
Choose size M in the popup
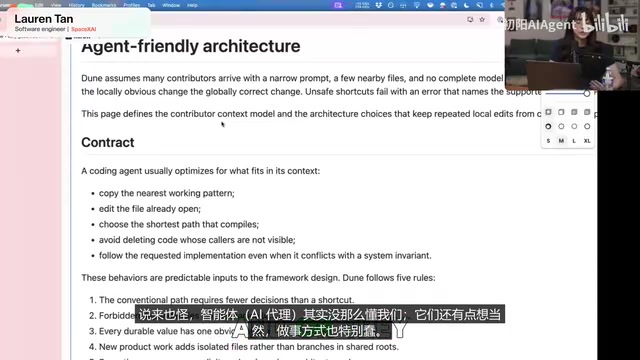(x=561, y=141)
